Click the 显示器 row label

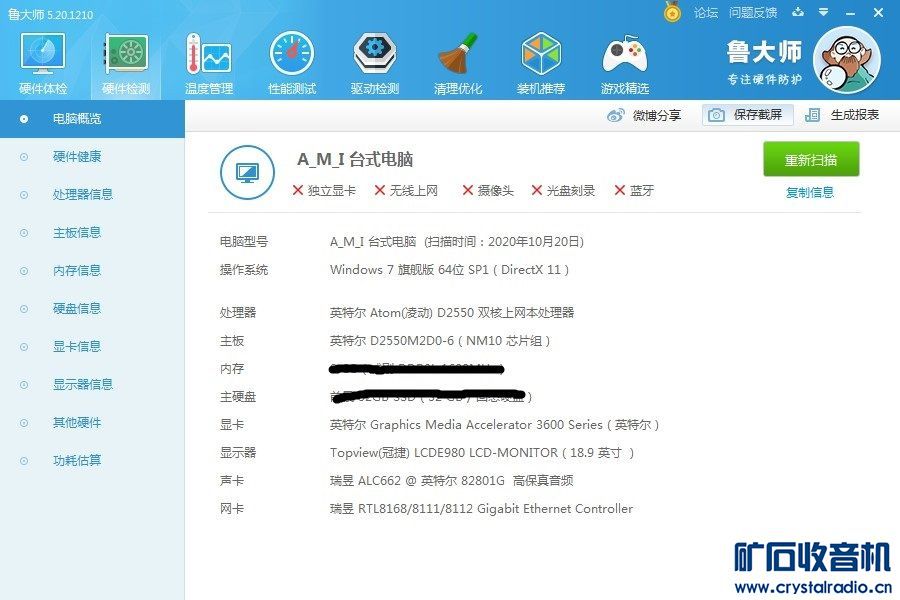pyautogui.click(x=238, y=453)
